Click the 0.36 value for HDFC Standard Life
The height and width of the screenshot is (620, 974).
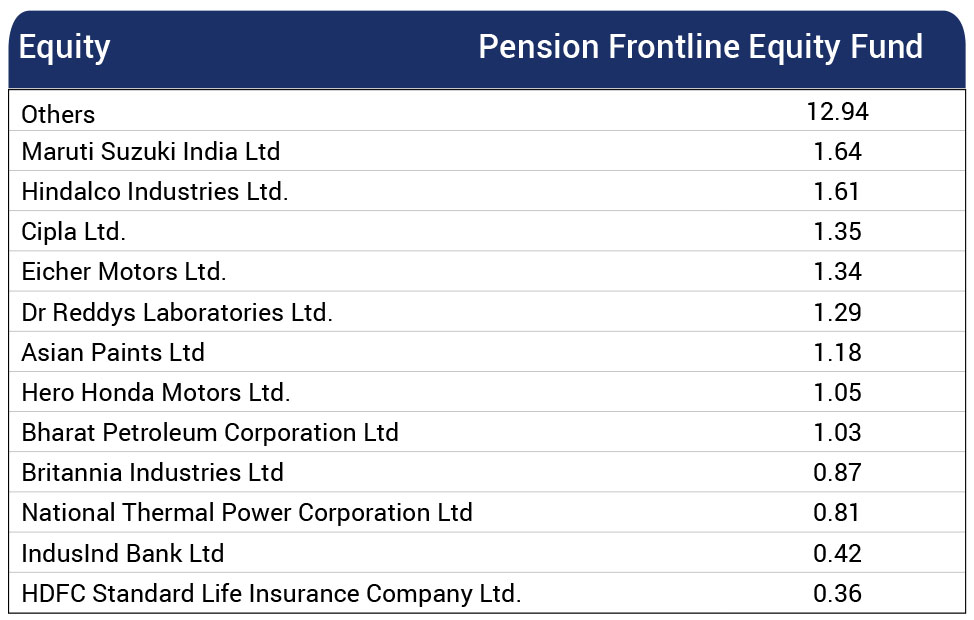point(837,593)
